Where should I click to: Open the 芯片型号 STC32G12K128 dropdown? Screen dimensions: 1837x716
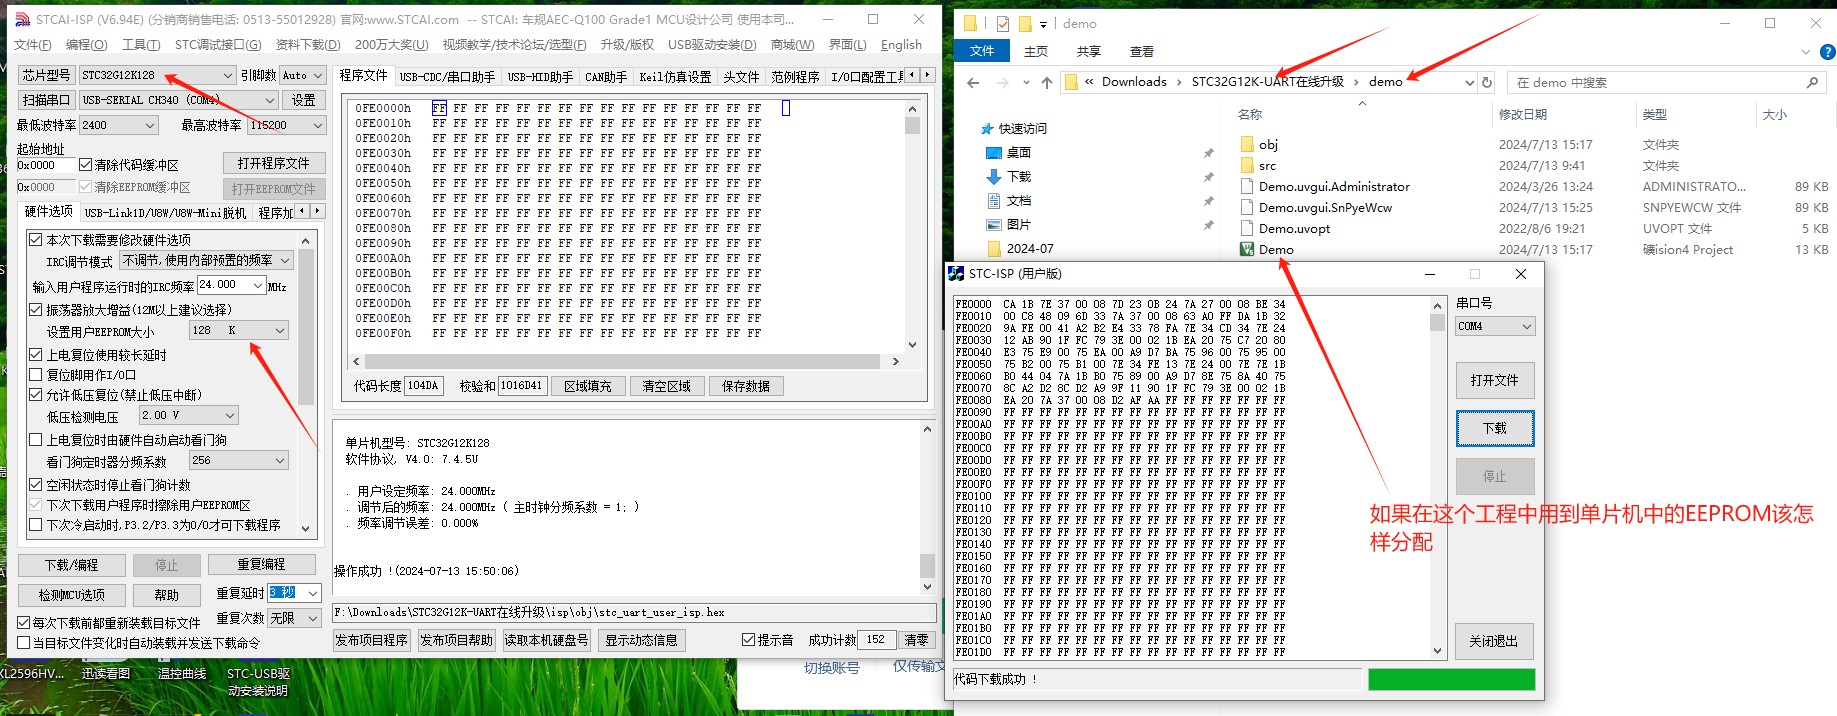(157, 75)
